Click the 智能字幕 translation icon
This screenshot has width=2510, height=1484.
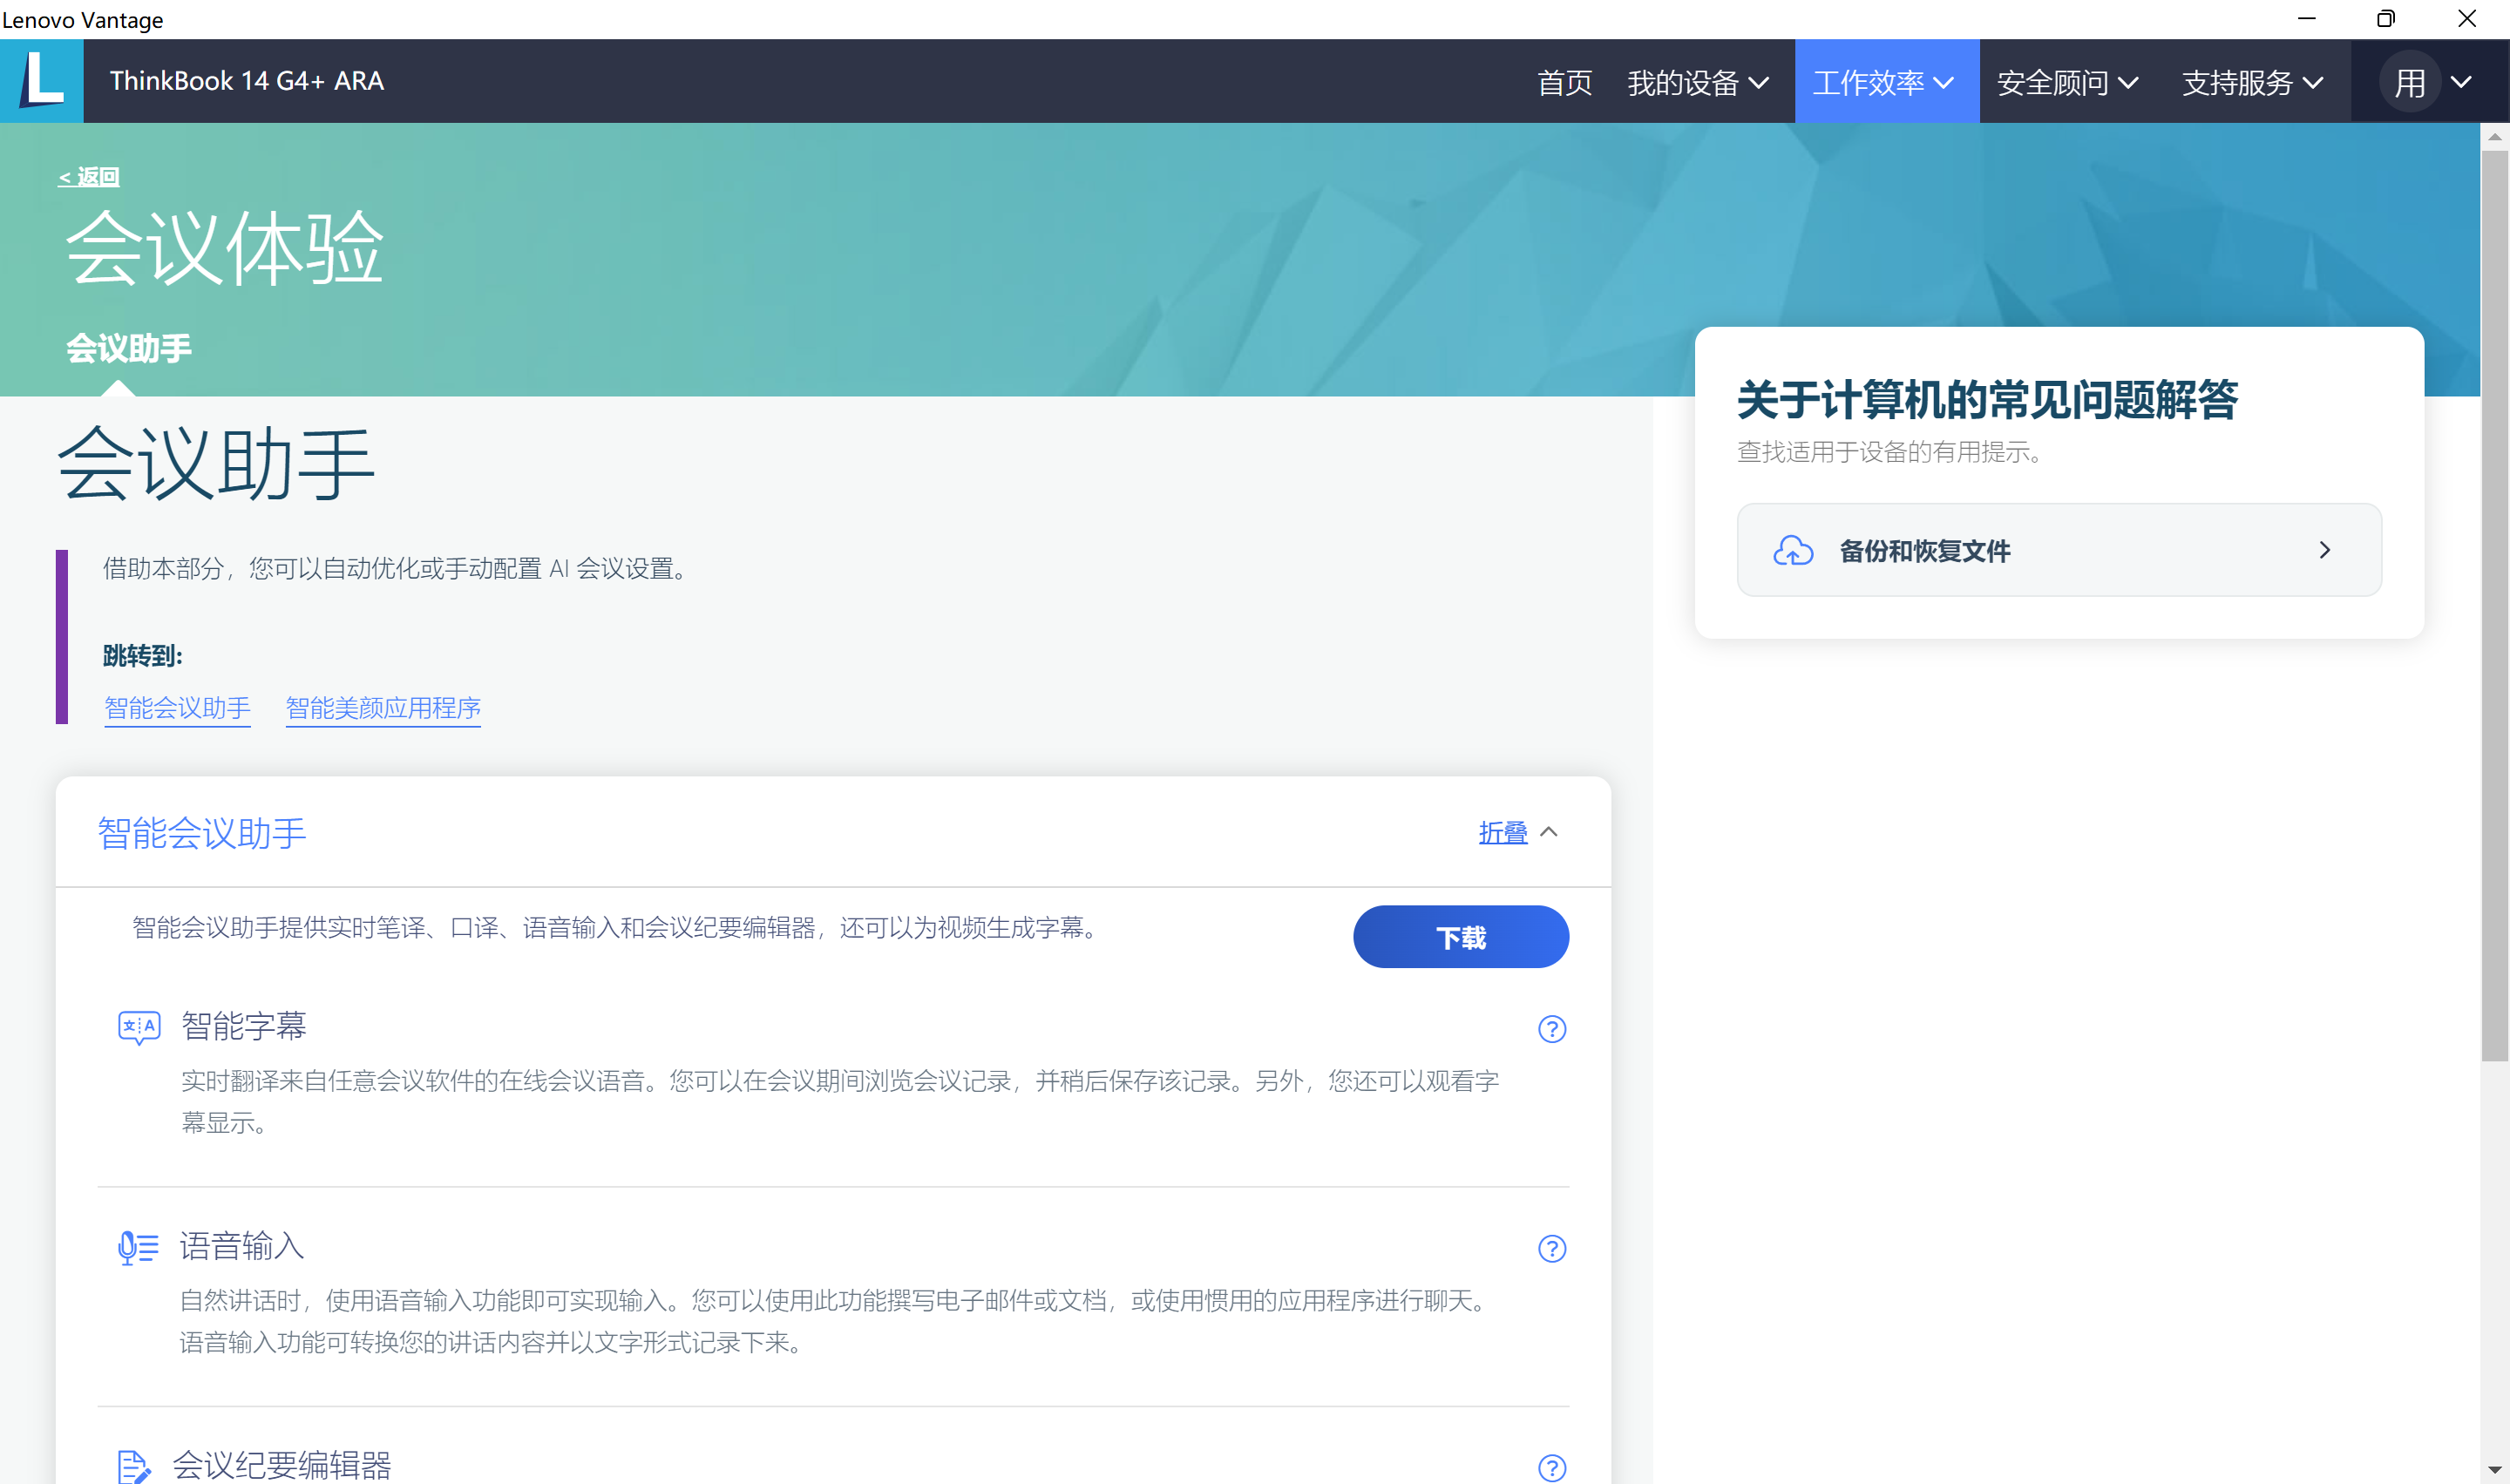139,1027
